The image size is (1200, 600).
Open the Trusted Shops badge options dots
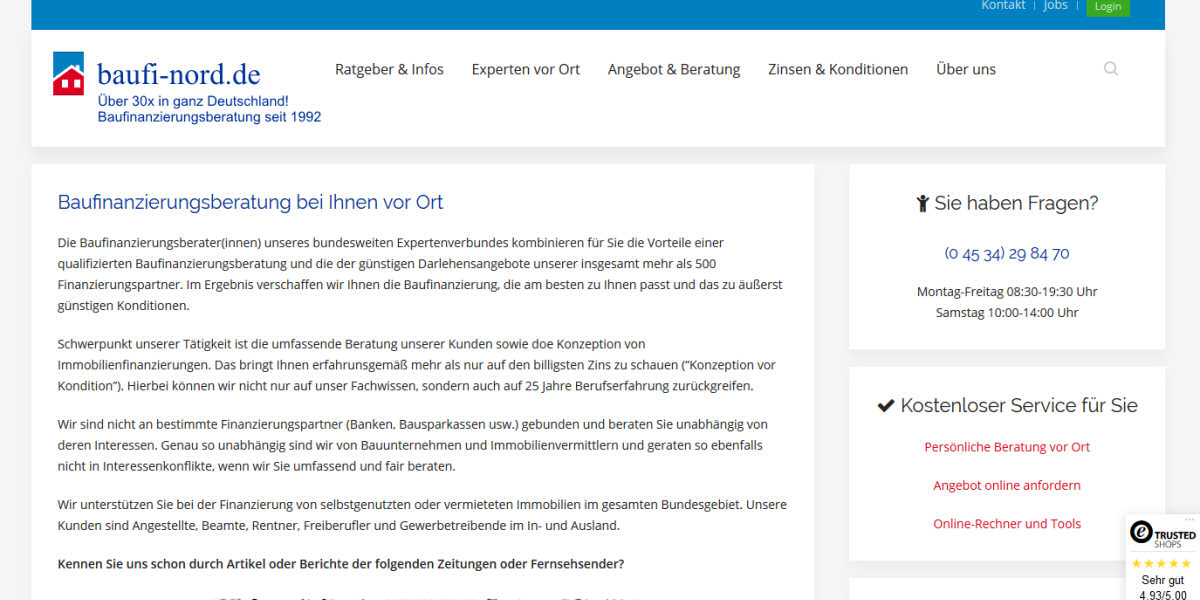click(x=1190, y=520)
